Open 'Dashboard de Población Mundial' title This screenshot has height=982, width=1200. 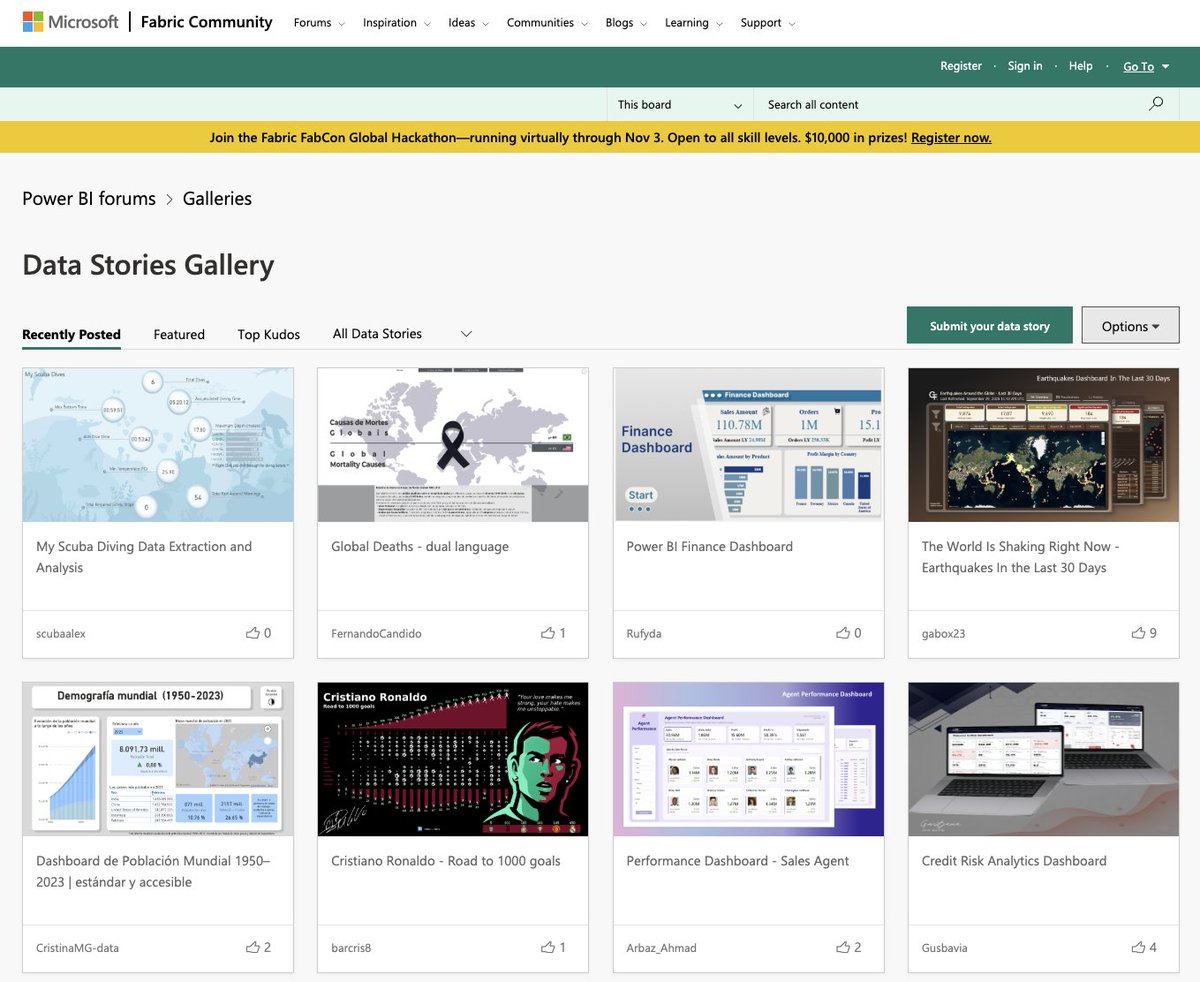(153, 871)
